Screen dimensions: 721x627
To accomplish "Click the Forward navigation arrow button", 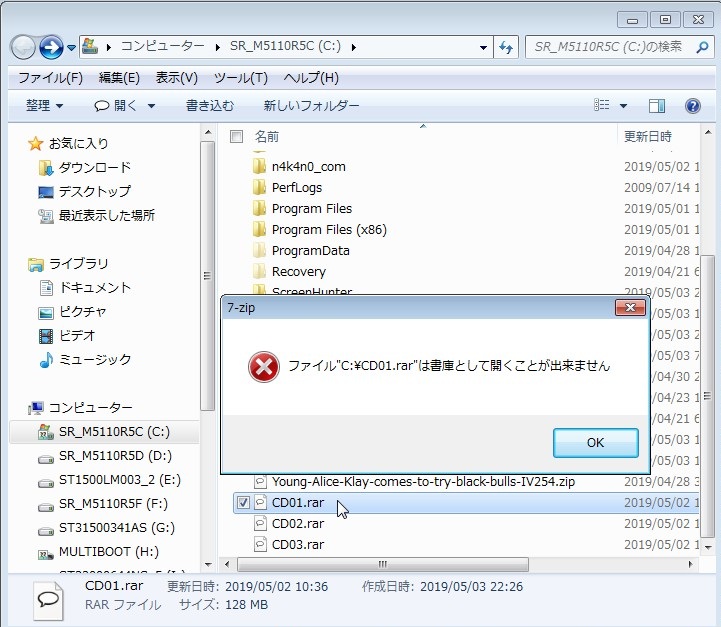I will point(51,47).
